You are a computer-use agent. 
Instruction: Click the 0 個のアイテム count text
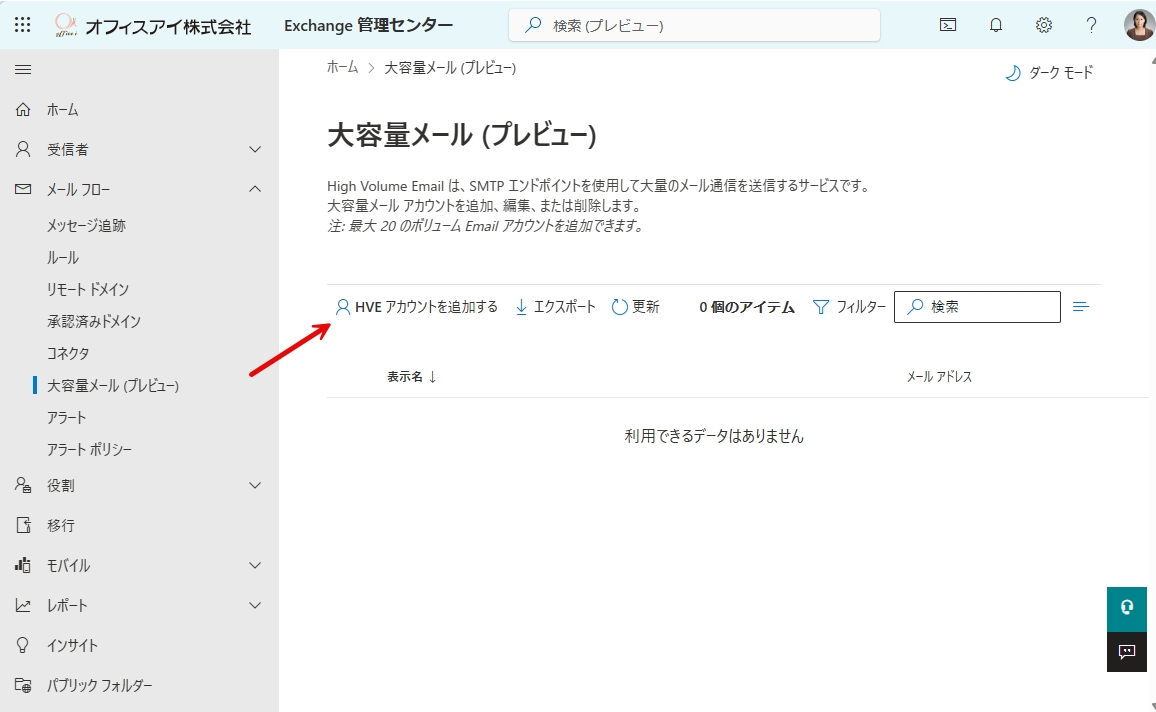pos(747,307)
